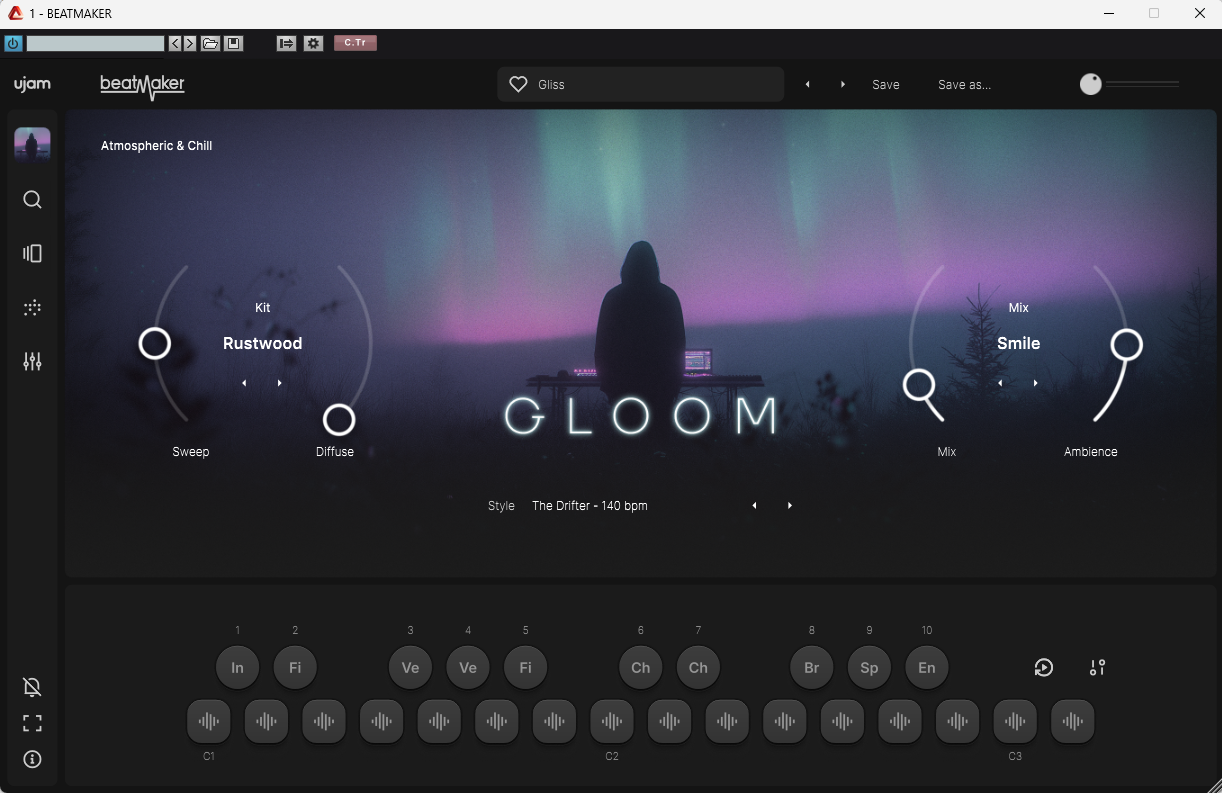Click the Sweep knob handle
The height and width of the screenshot is (793, 1222).
pyautogui.click(x=155, y=344)
